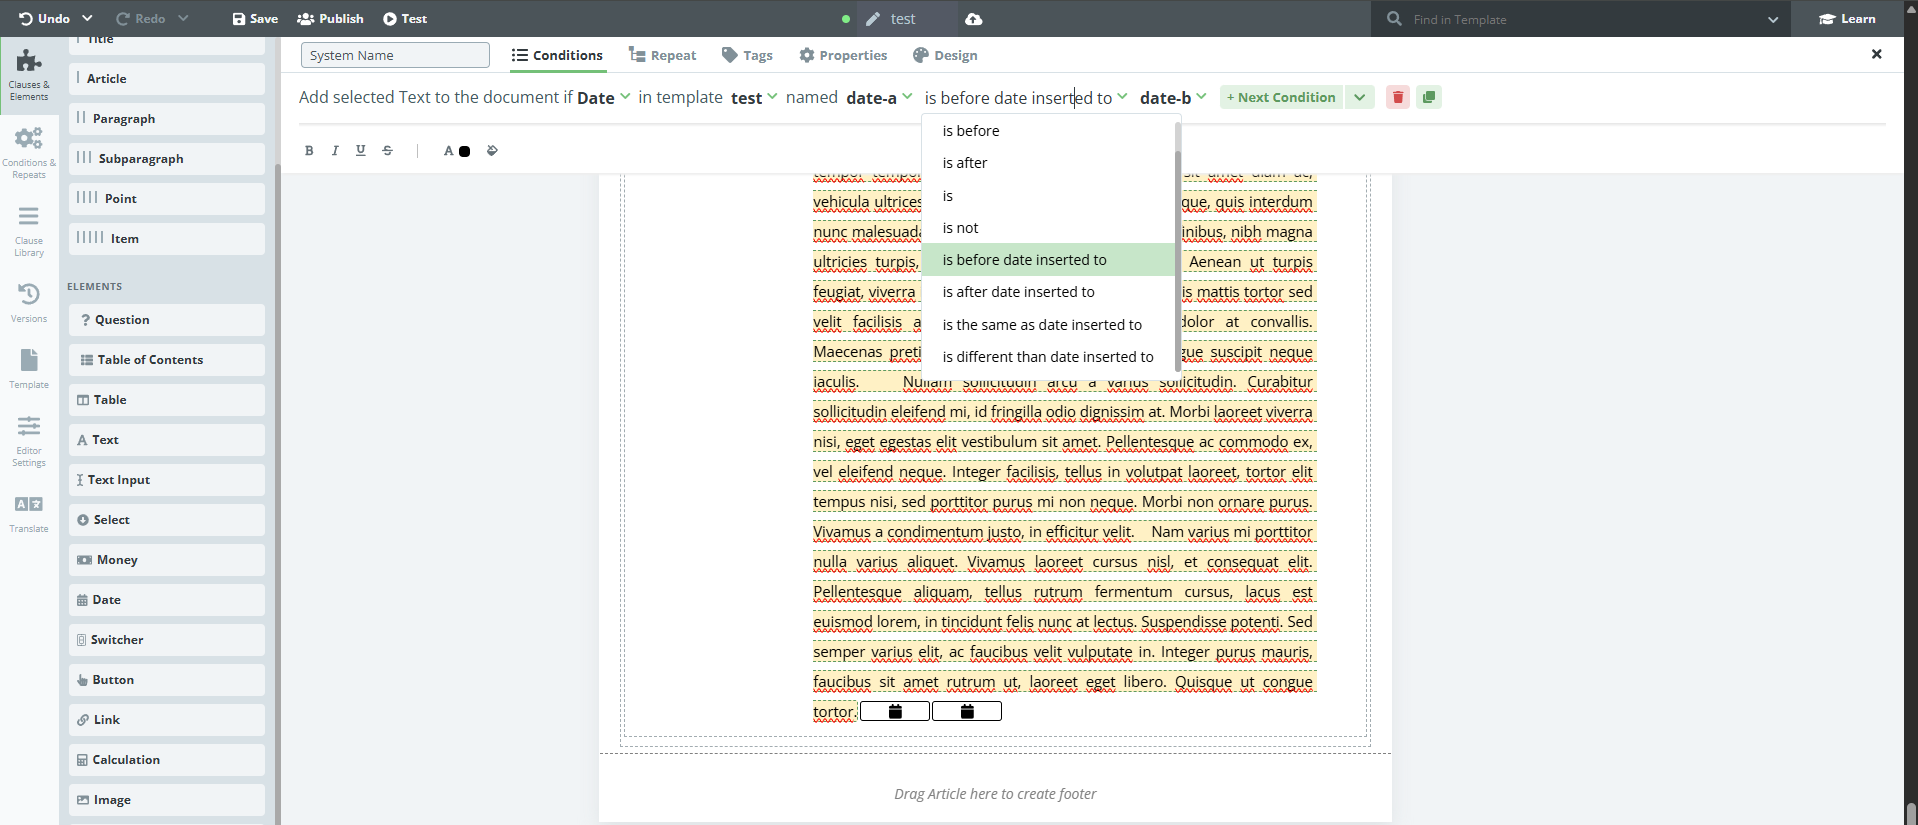Open the black text color swatch

pos(464,151)
